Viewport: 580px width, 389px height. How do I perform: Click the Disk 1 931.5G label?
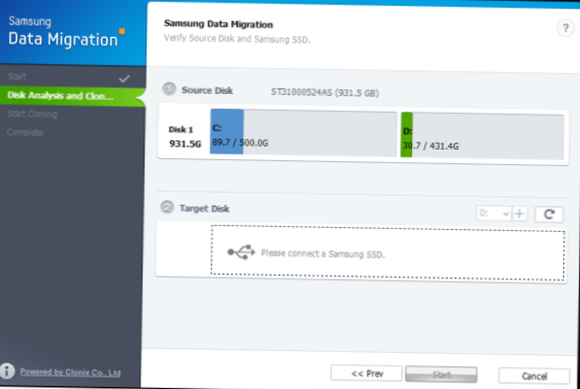(x=185, y=136)
